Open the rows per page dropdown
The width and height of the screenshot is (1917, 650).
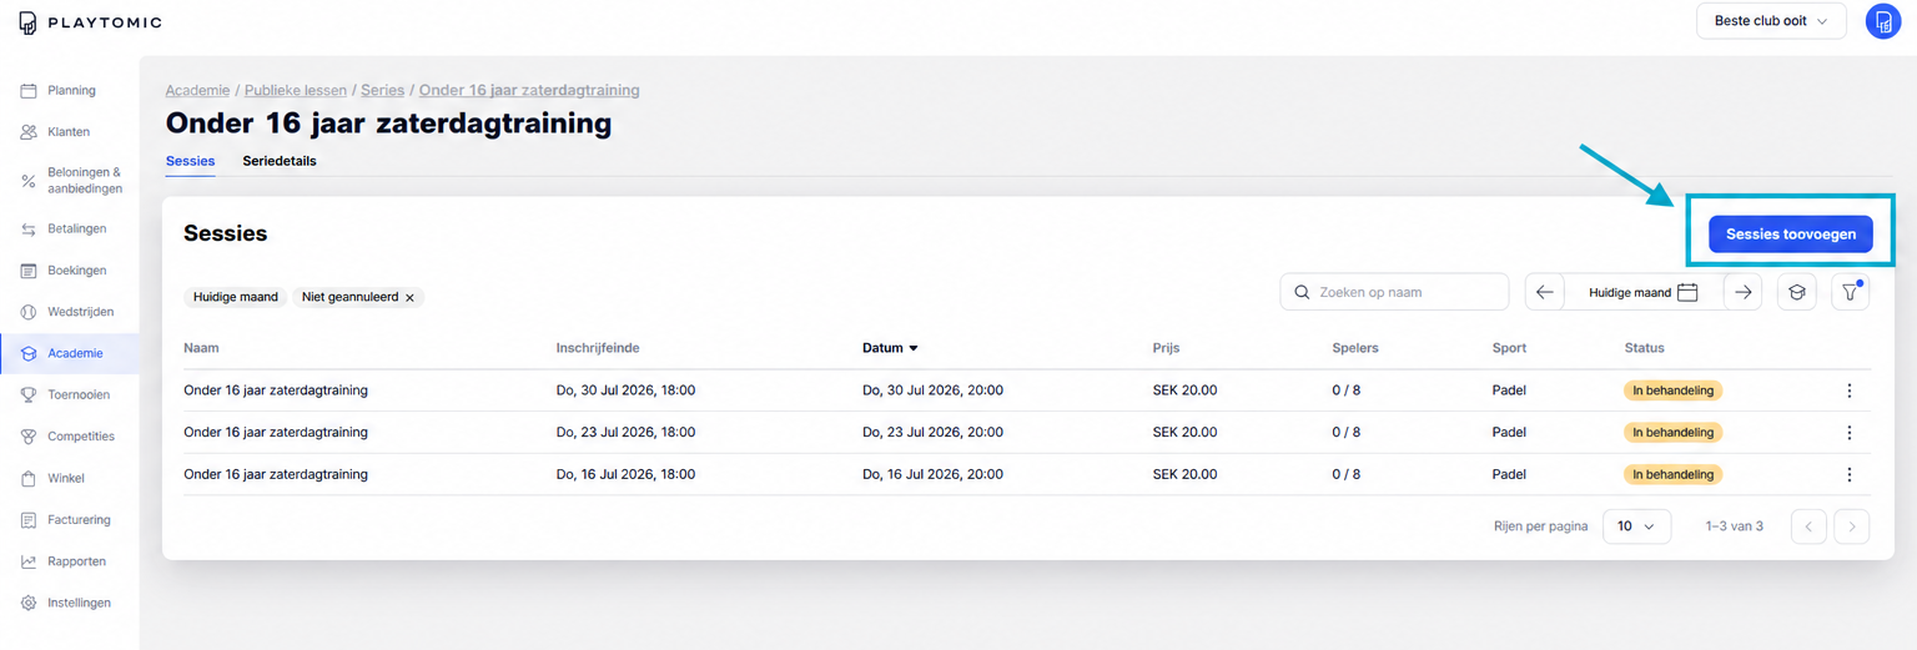click(1636, 526)
